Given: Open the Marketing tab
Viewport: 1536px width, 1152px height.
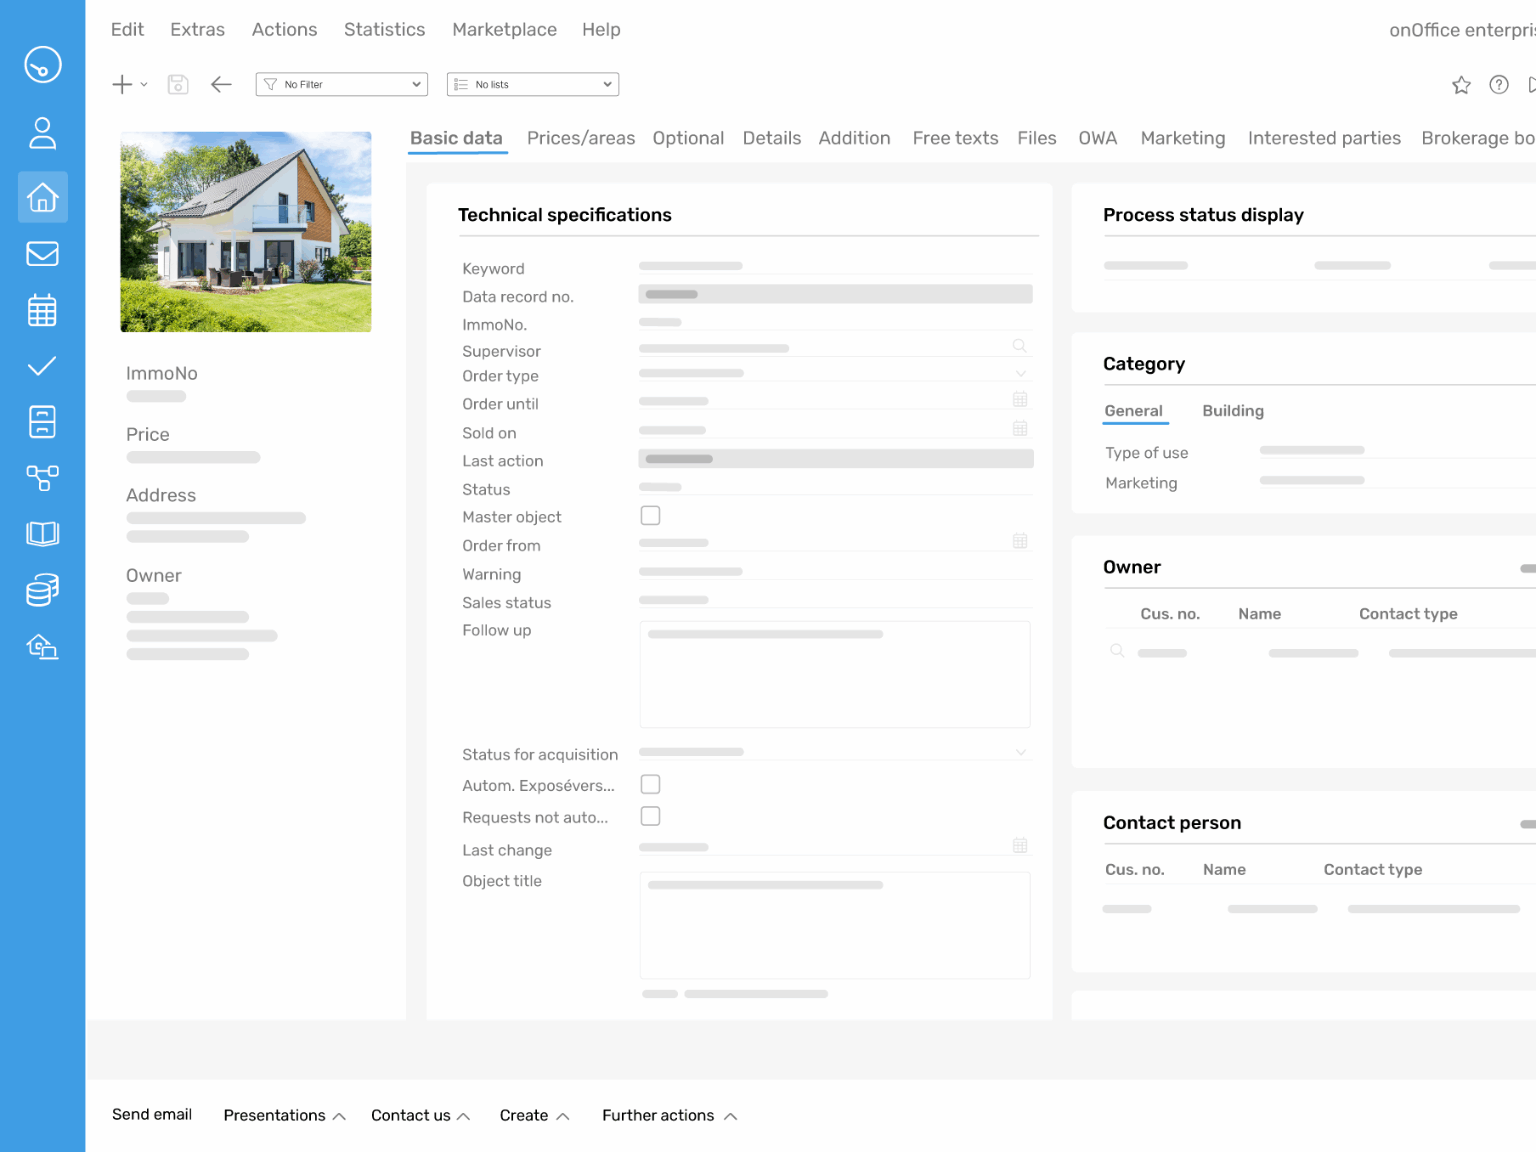Looking at the screenshot, I should click(1182, 138).
